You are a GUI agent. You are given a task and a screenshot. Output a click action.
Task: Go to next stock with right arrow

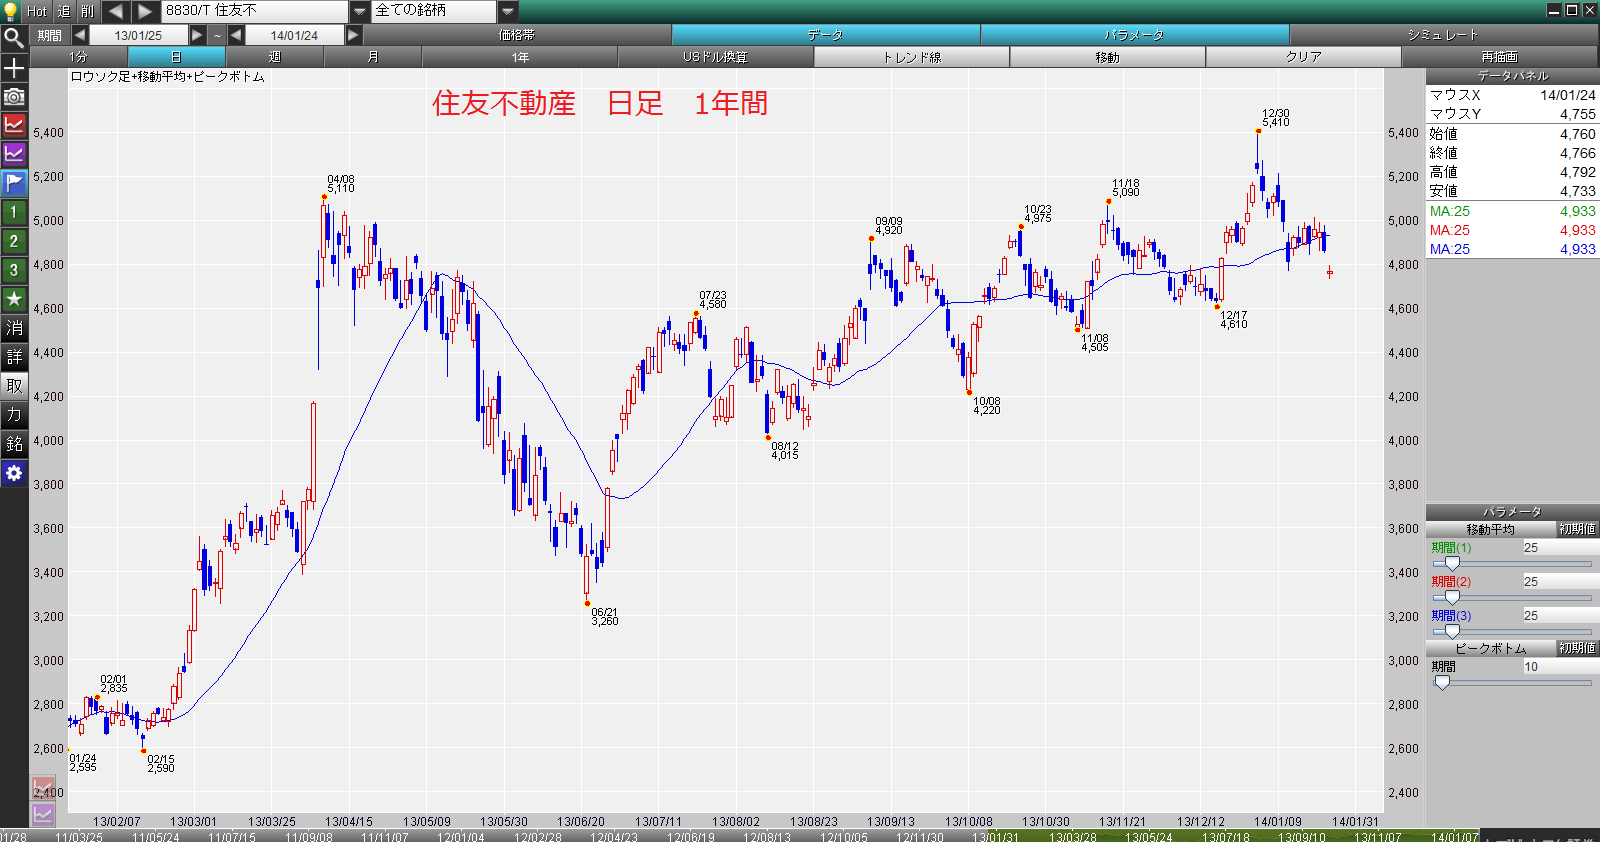point(145,11)
